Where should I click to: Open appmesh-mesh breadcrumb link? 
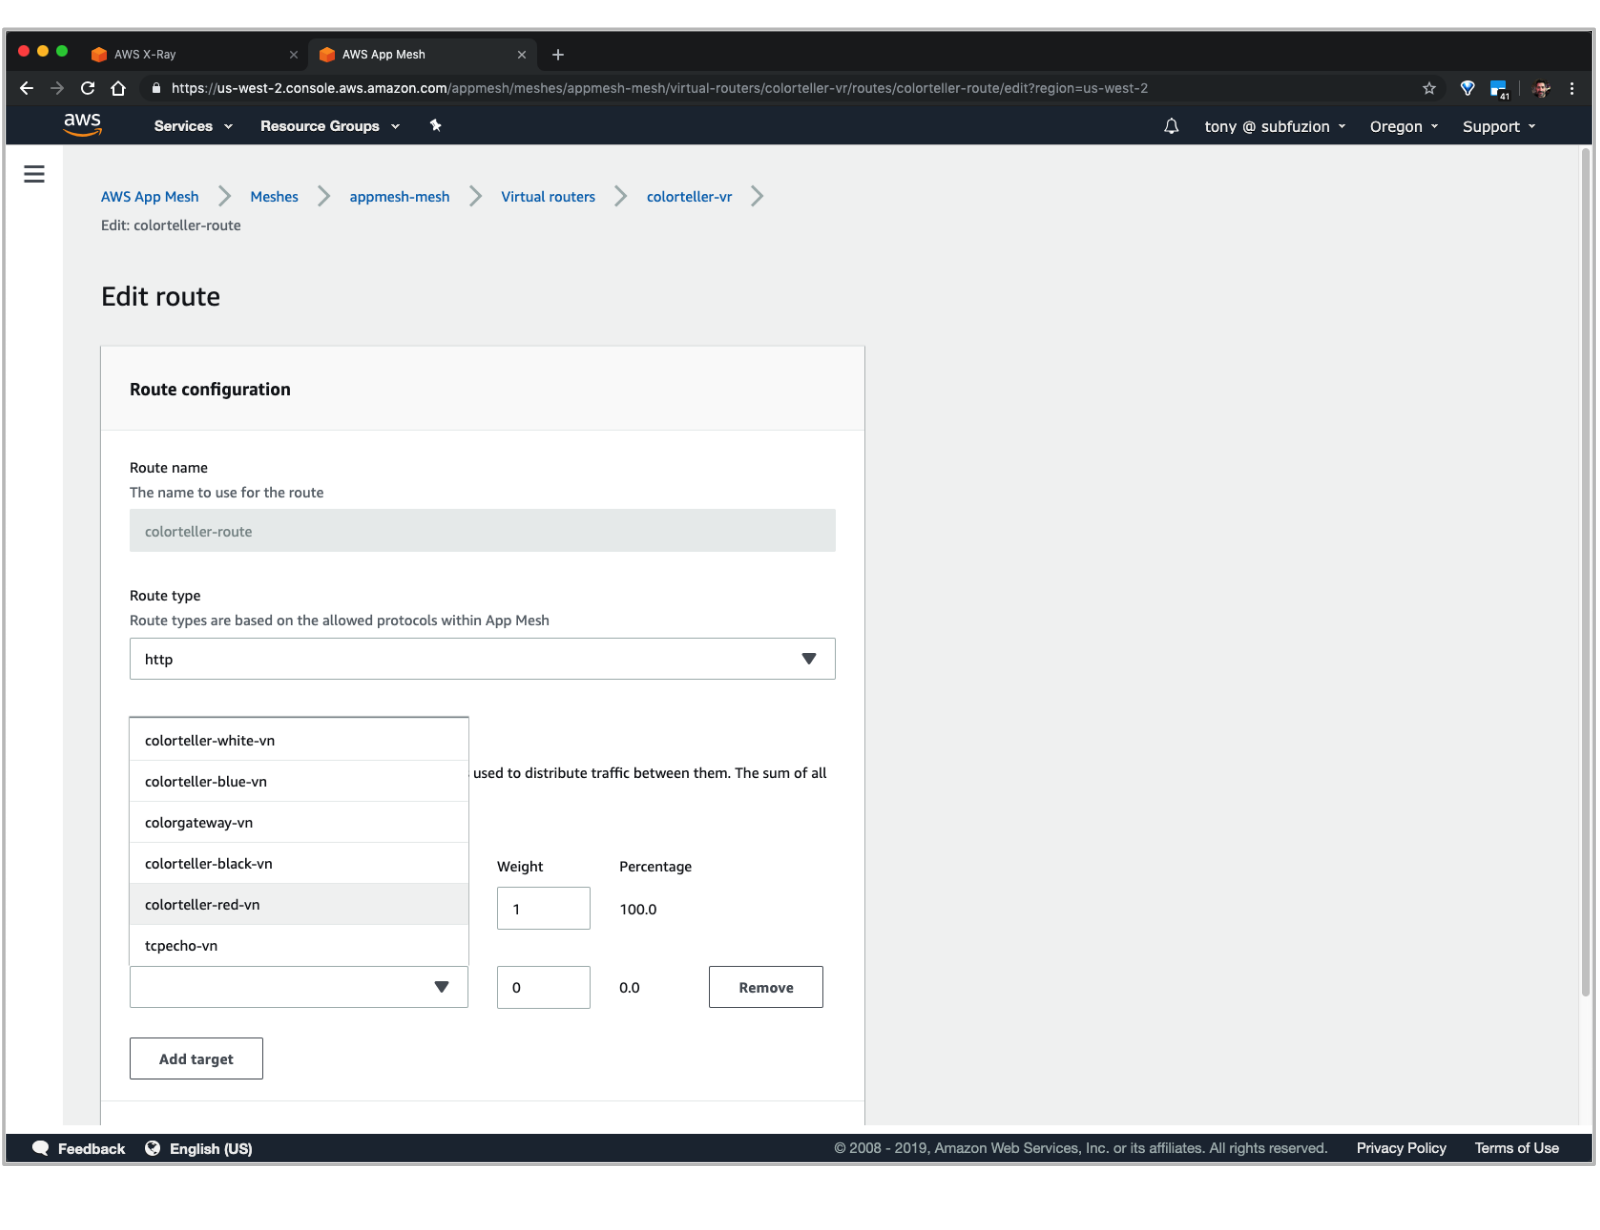pos(399,197)
